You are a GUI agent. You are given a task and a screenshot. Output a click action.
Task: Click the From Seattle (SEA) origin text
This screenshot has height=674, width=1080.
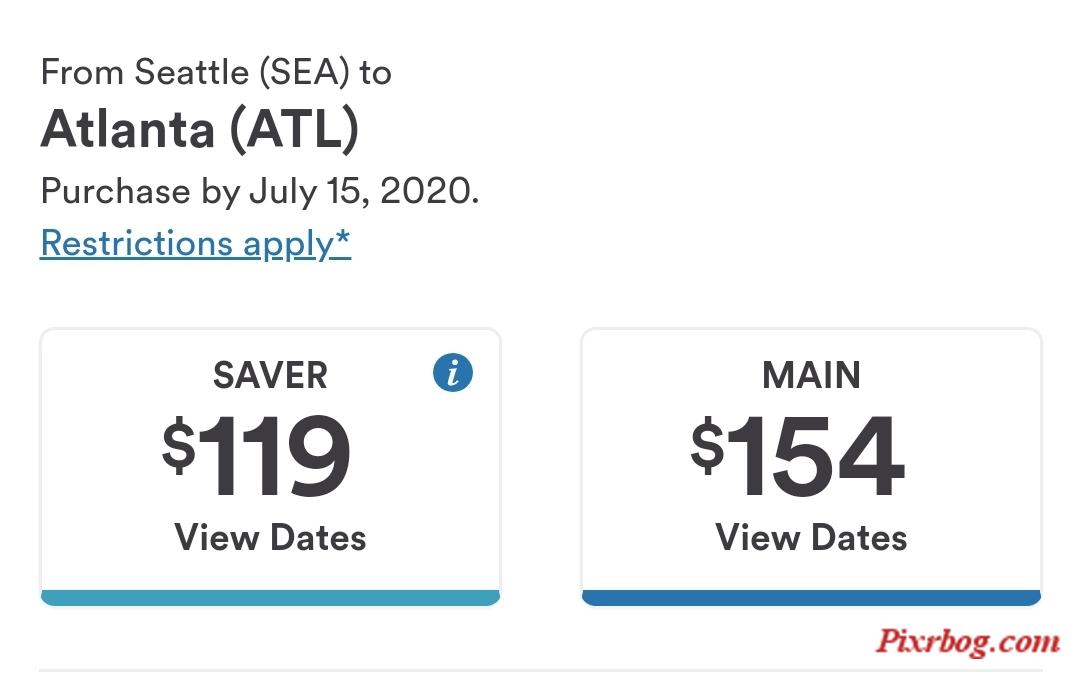click(216, 72)
